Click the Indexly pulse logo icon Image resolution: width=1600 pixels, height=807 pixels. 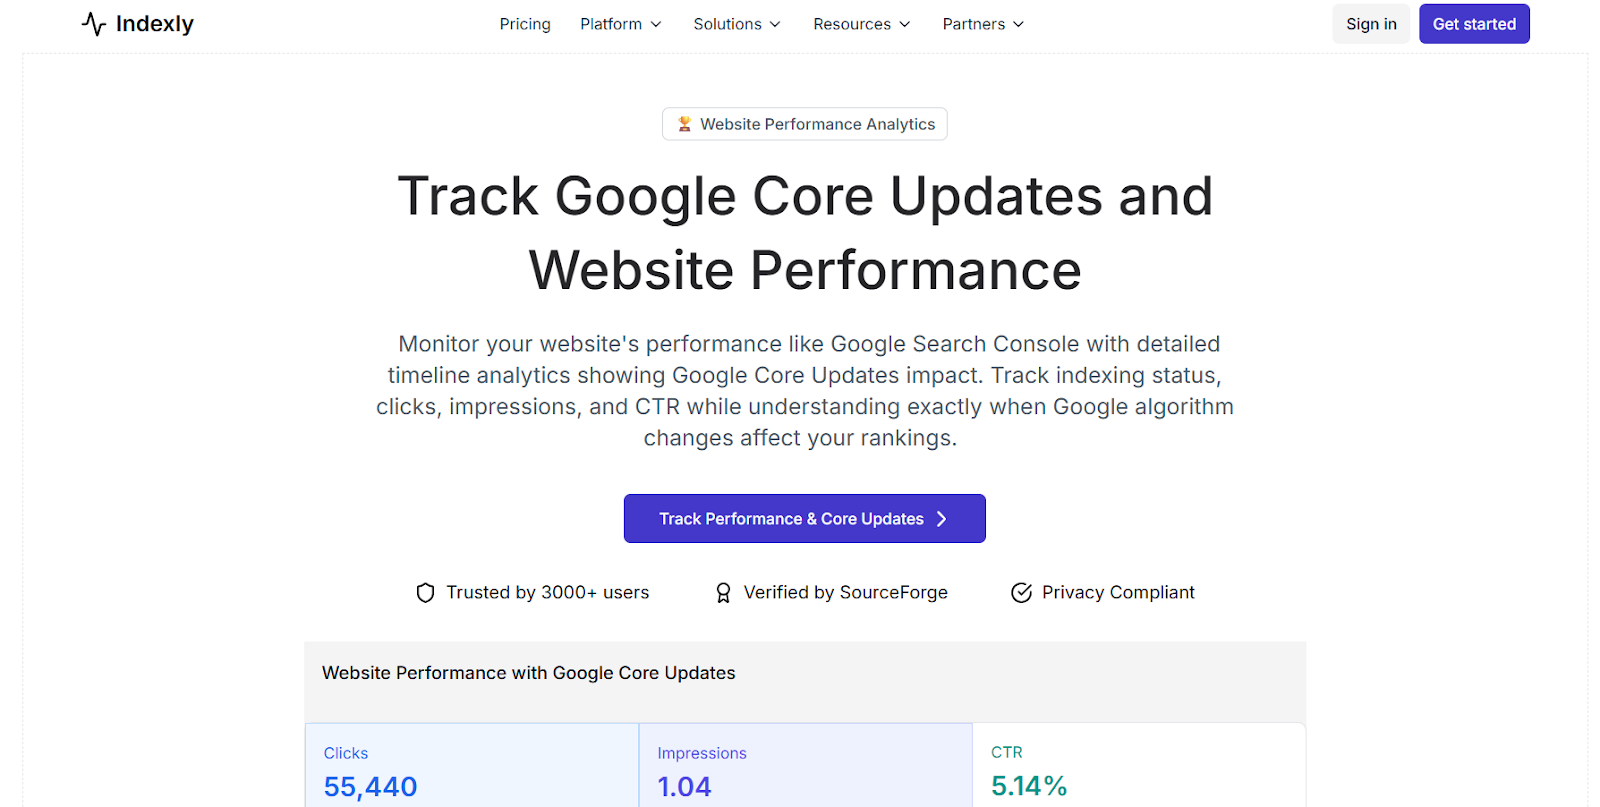point(94,24)
